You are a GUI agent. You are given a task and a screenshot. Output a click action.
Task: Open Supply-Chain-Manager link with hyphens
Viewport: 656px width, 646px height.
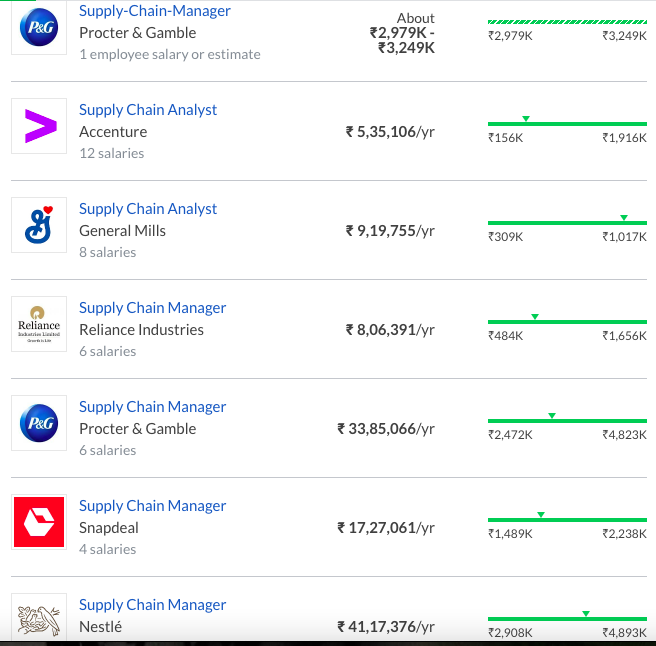coord(155,11)
